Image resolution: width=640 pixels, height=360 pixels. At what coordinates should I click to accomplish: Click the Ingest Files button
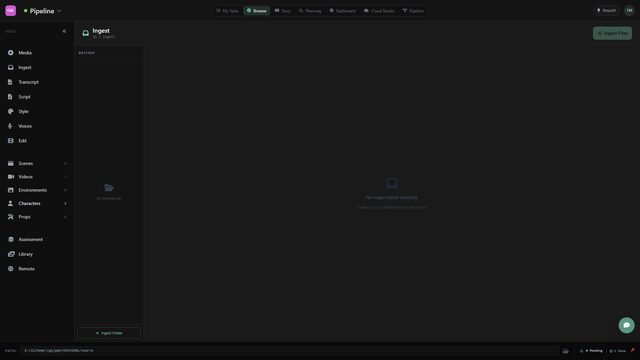point(612,33)
